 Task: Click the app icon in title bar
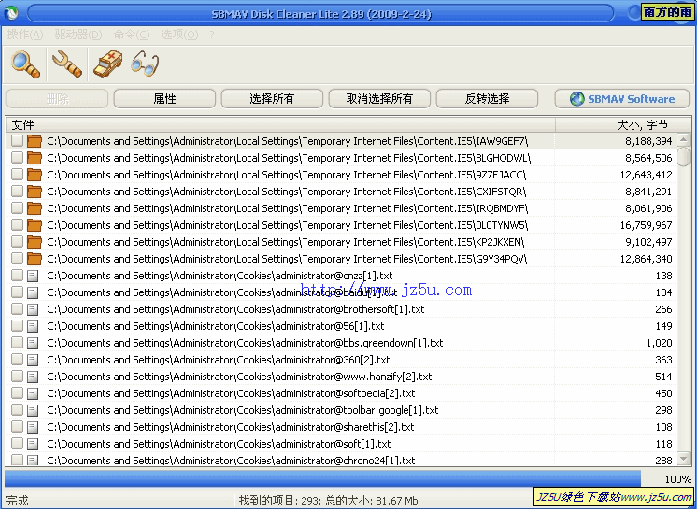click(x=12, y=14)
